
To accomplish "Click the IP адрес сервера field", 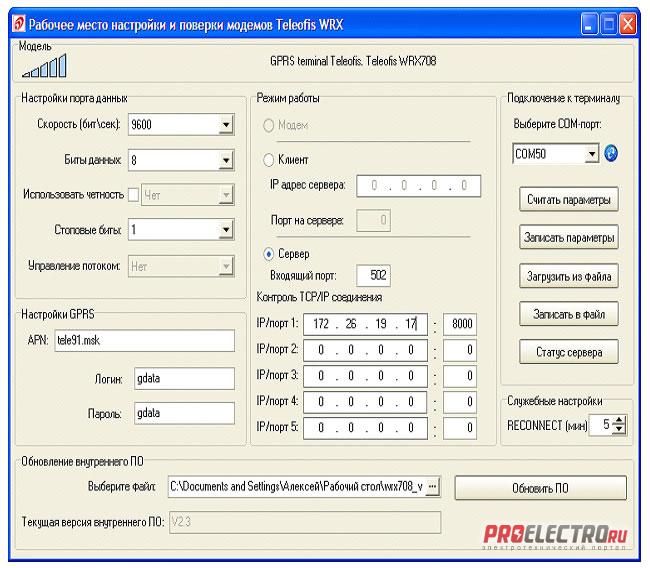I will click(419, 185).
